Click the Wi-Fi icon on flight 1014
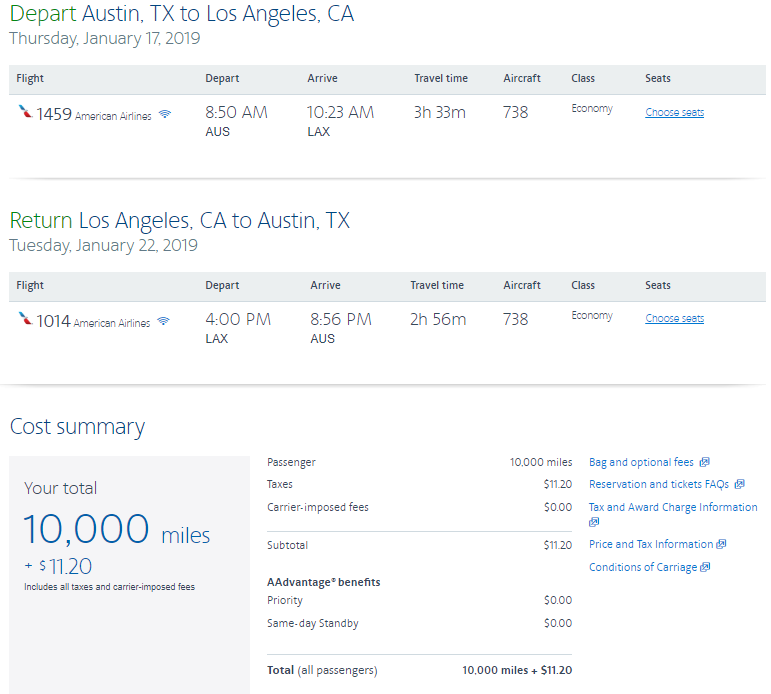The image size is (771, 694). pos(163,322)
